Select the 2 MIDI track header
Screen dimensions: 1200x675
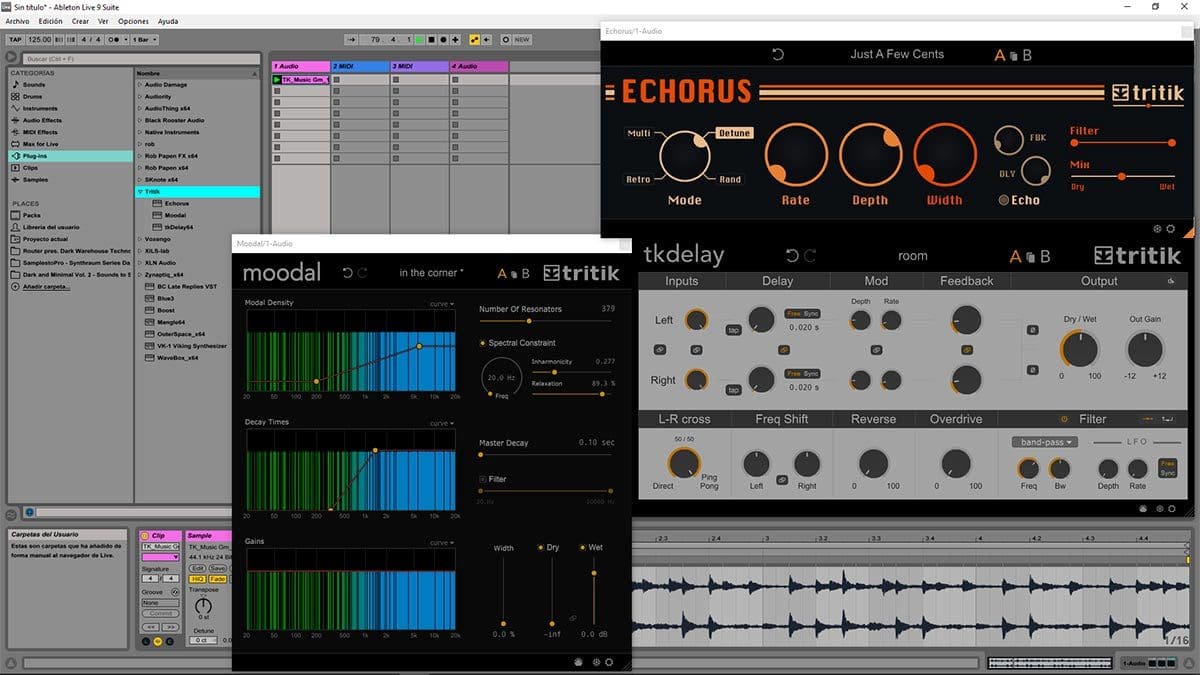coord(360,67)
